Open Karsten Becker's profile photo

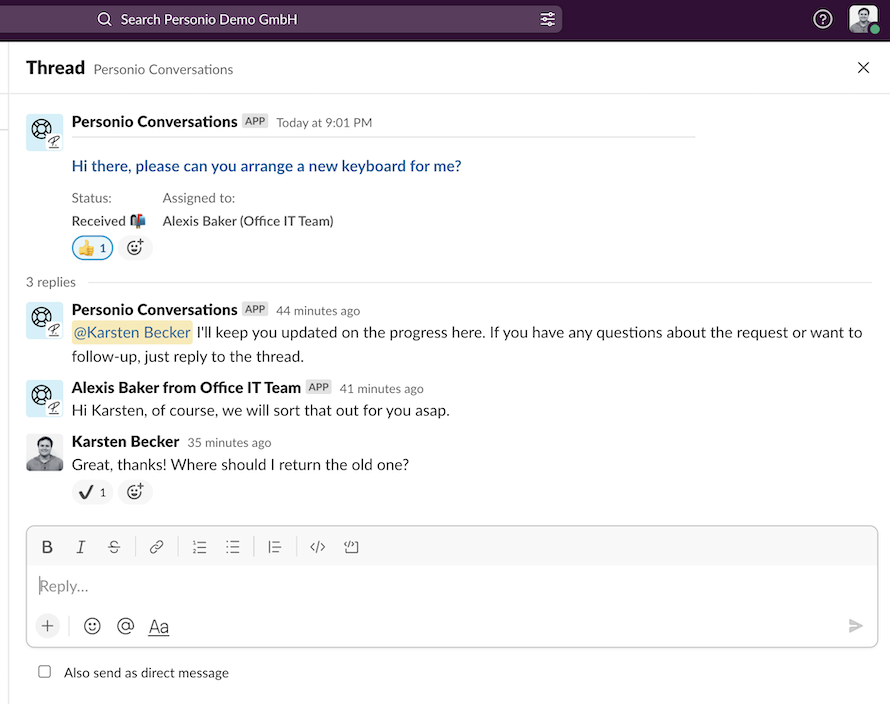44,452
